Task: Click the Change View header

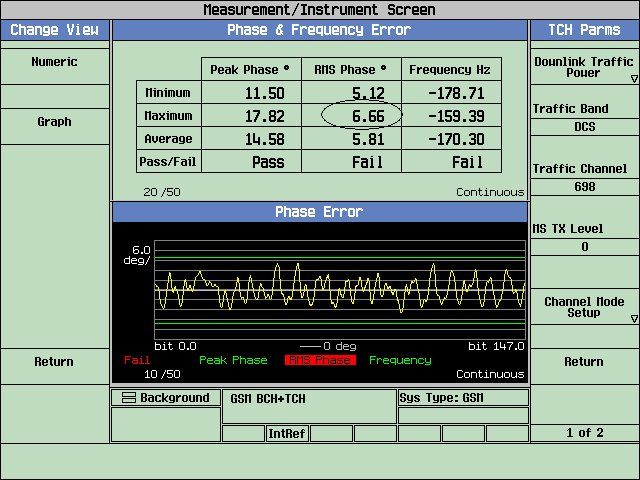Action: coord(55,30)
